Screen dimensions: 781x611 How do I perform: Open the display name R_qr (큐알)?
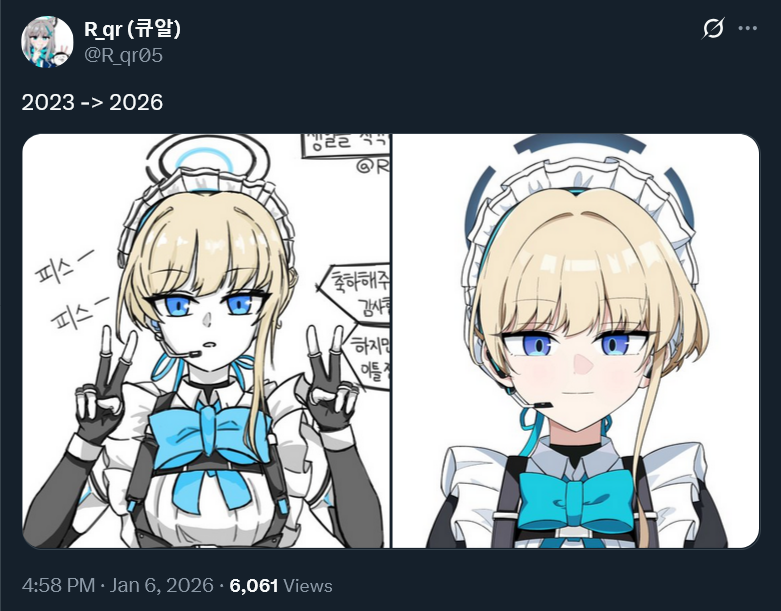click(x=132, y=29)
